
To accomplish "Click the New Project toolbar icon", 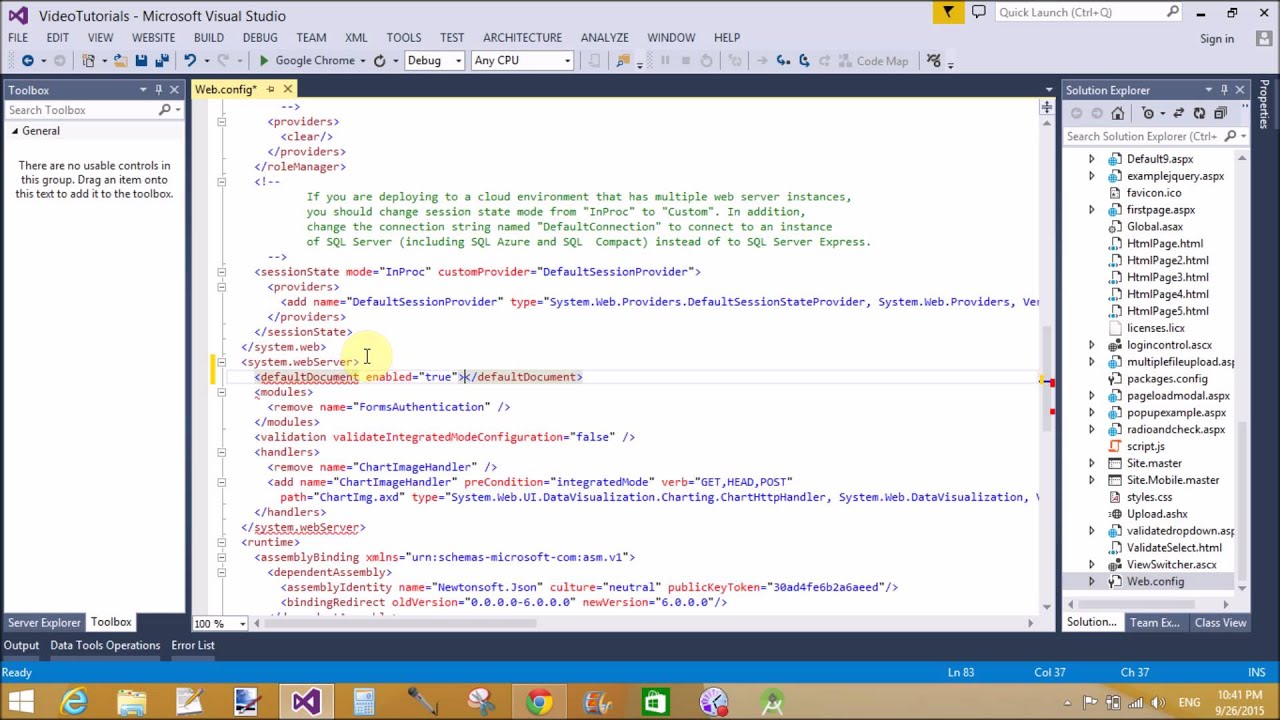I will point(89,61).
